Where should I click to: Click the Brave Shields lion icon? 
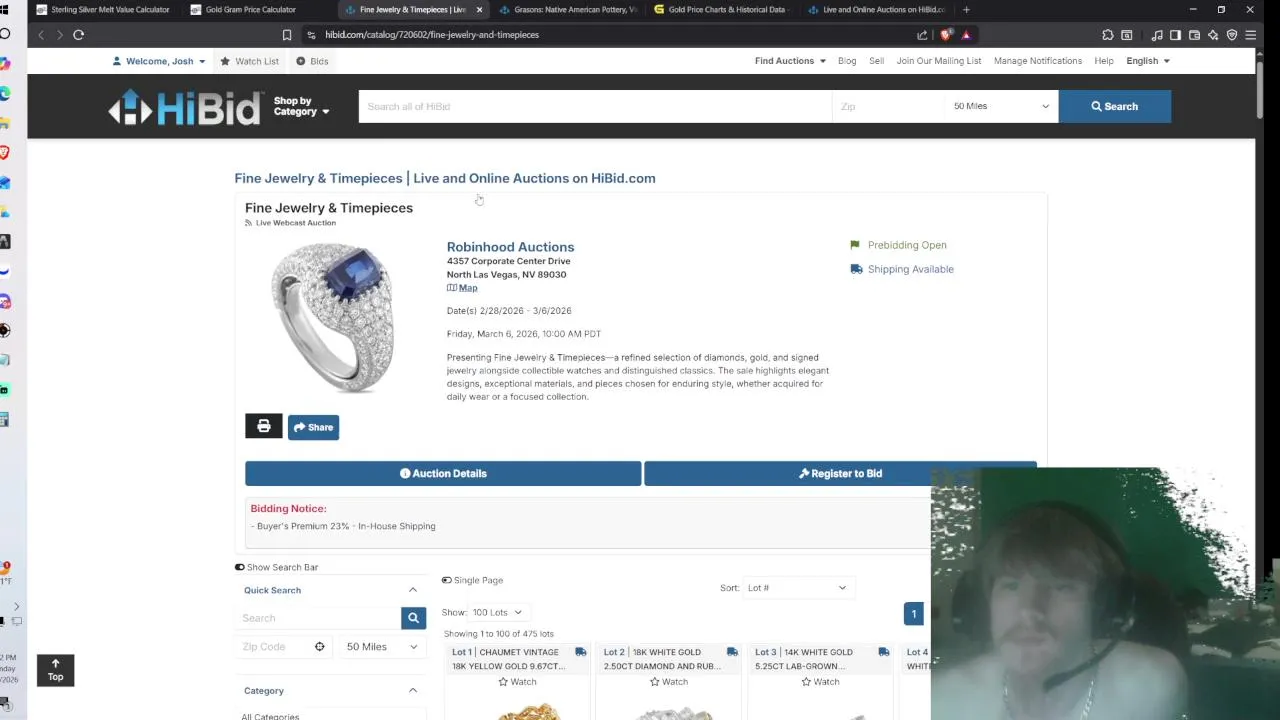(946, 35)
